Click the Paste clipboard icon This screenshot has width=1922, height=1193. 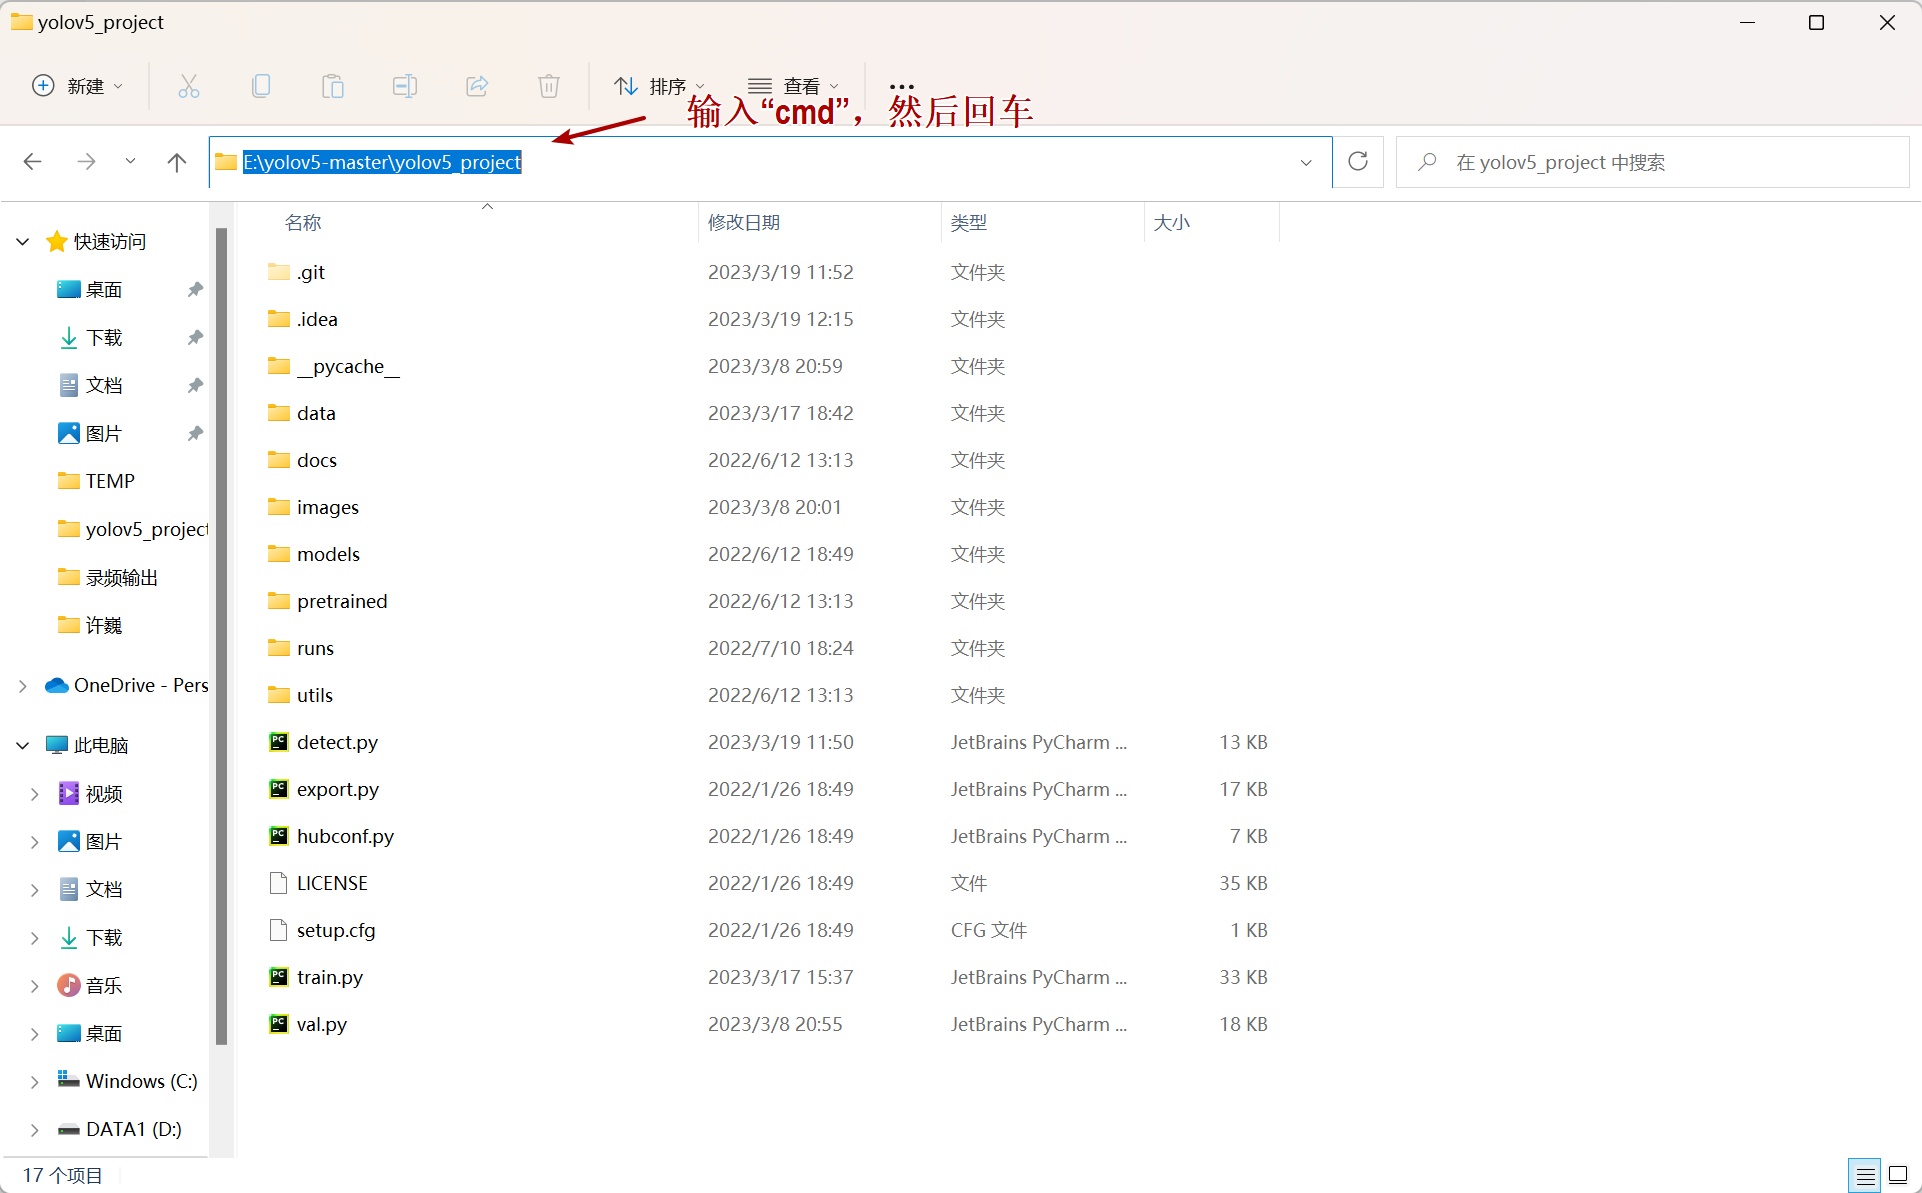[x=333, y=86]
